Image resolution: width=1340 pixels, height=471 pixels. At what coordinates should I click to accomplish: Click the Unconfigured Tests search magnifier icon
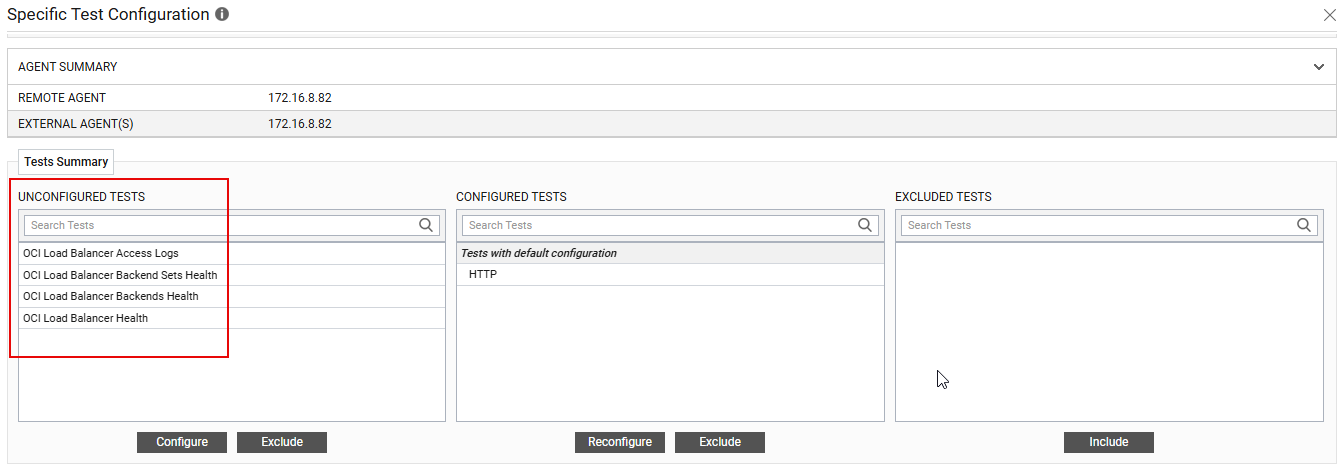tap(427, 225)
